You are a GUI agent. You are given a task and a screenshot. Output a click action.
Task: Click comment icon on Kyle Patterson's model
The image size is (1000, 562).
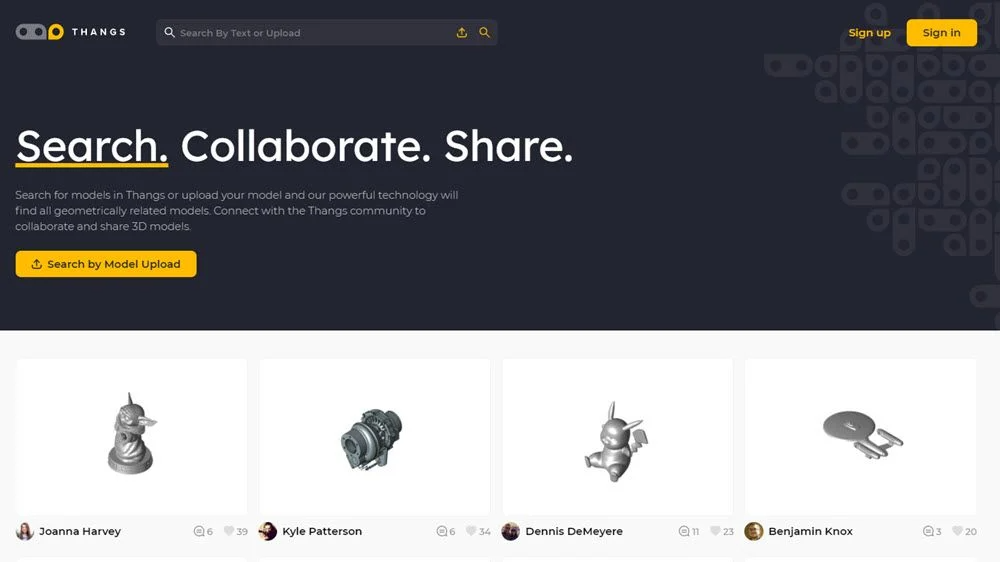coord(441,531)
